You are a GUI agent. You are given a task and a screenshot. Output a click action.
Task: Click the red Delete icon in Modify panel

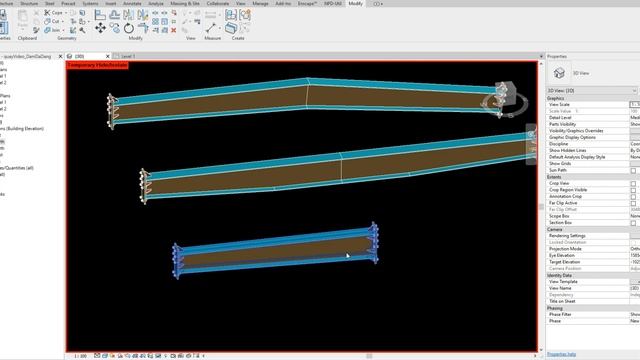point(173,30)
